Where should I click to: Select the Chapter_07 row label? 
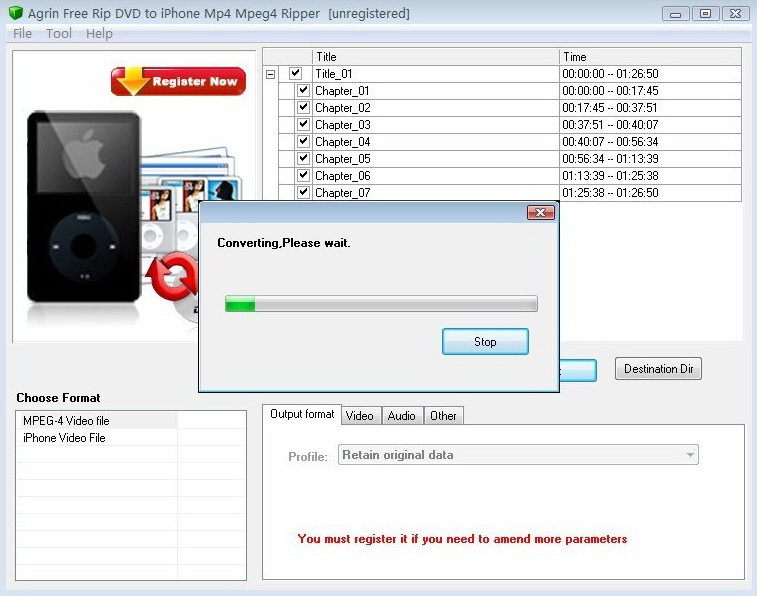point(342,193)
